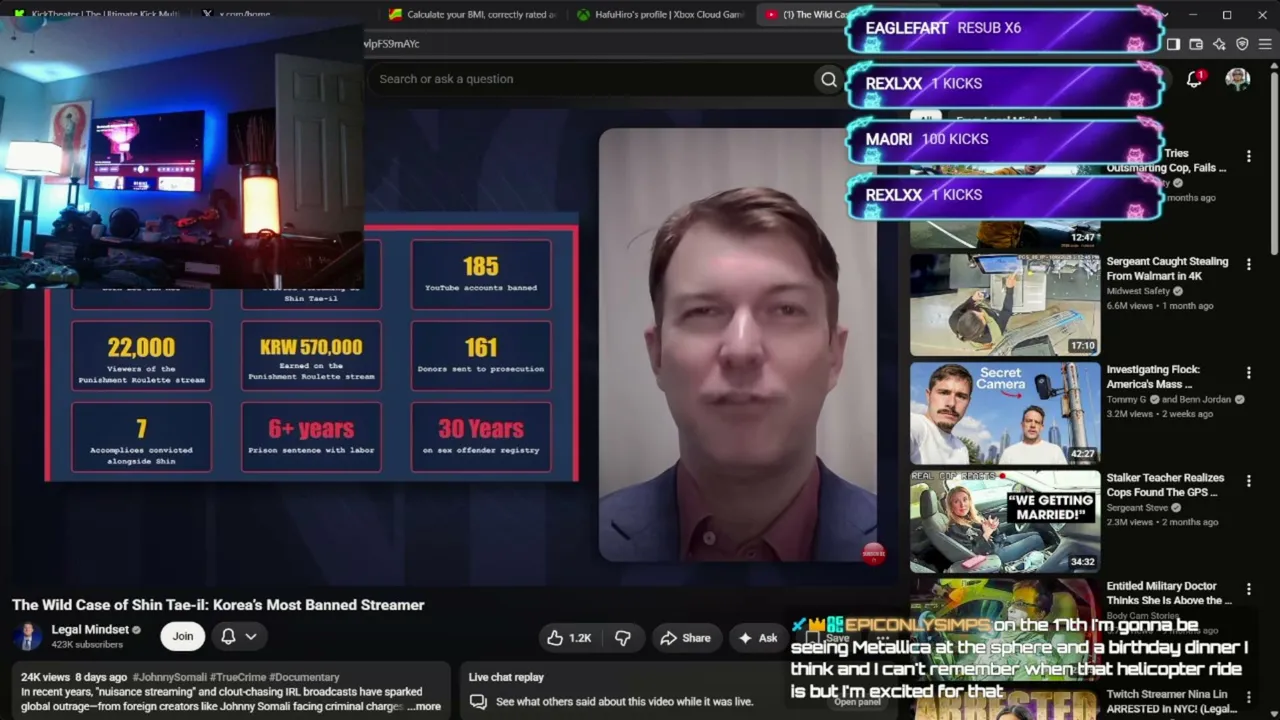Open options for Tries Outsmarting Cop video
Viewport: 1280px width, 720px height.
pyautogui.click(x=1248, y=156)
